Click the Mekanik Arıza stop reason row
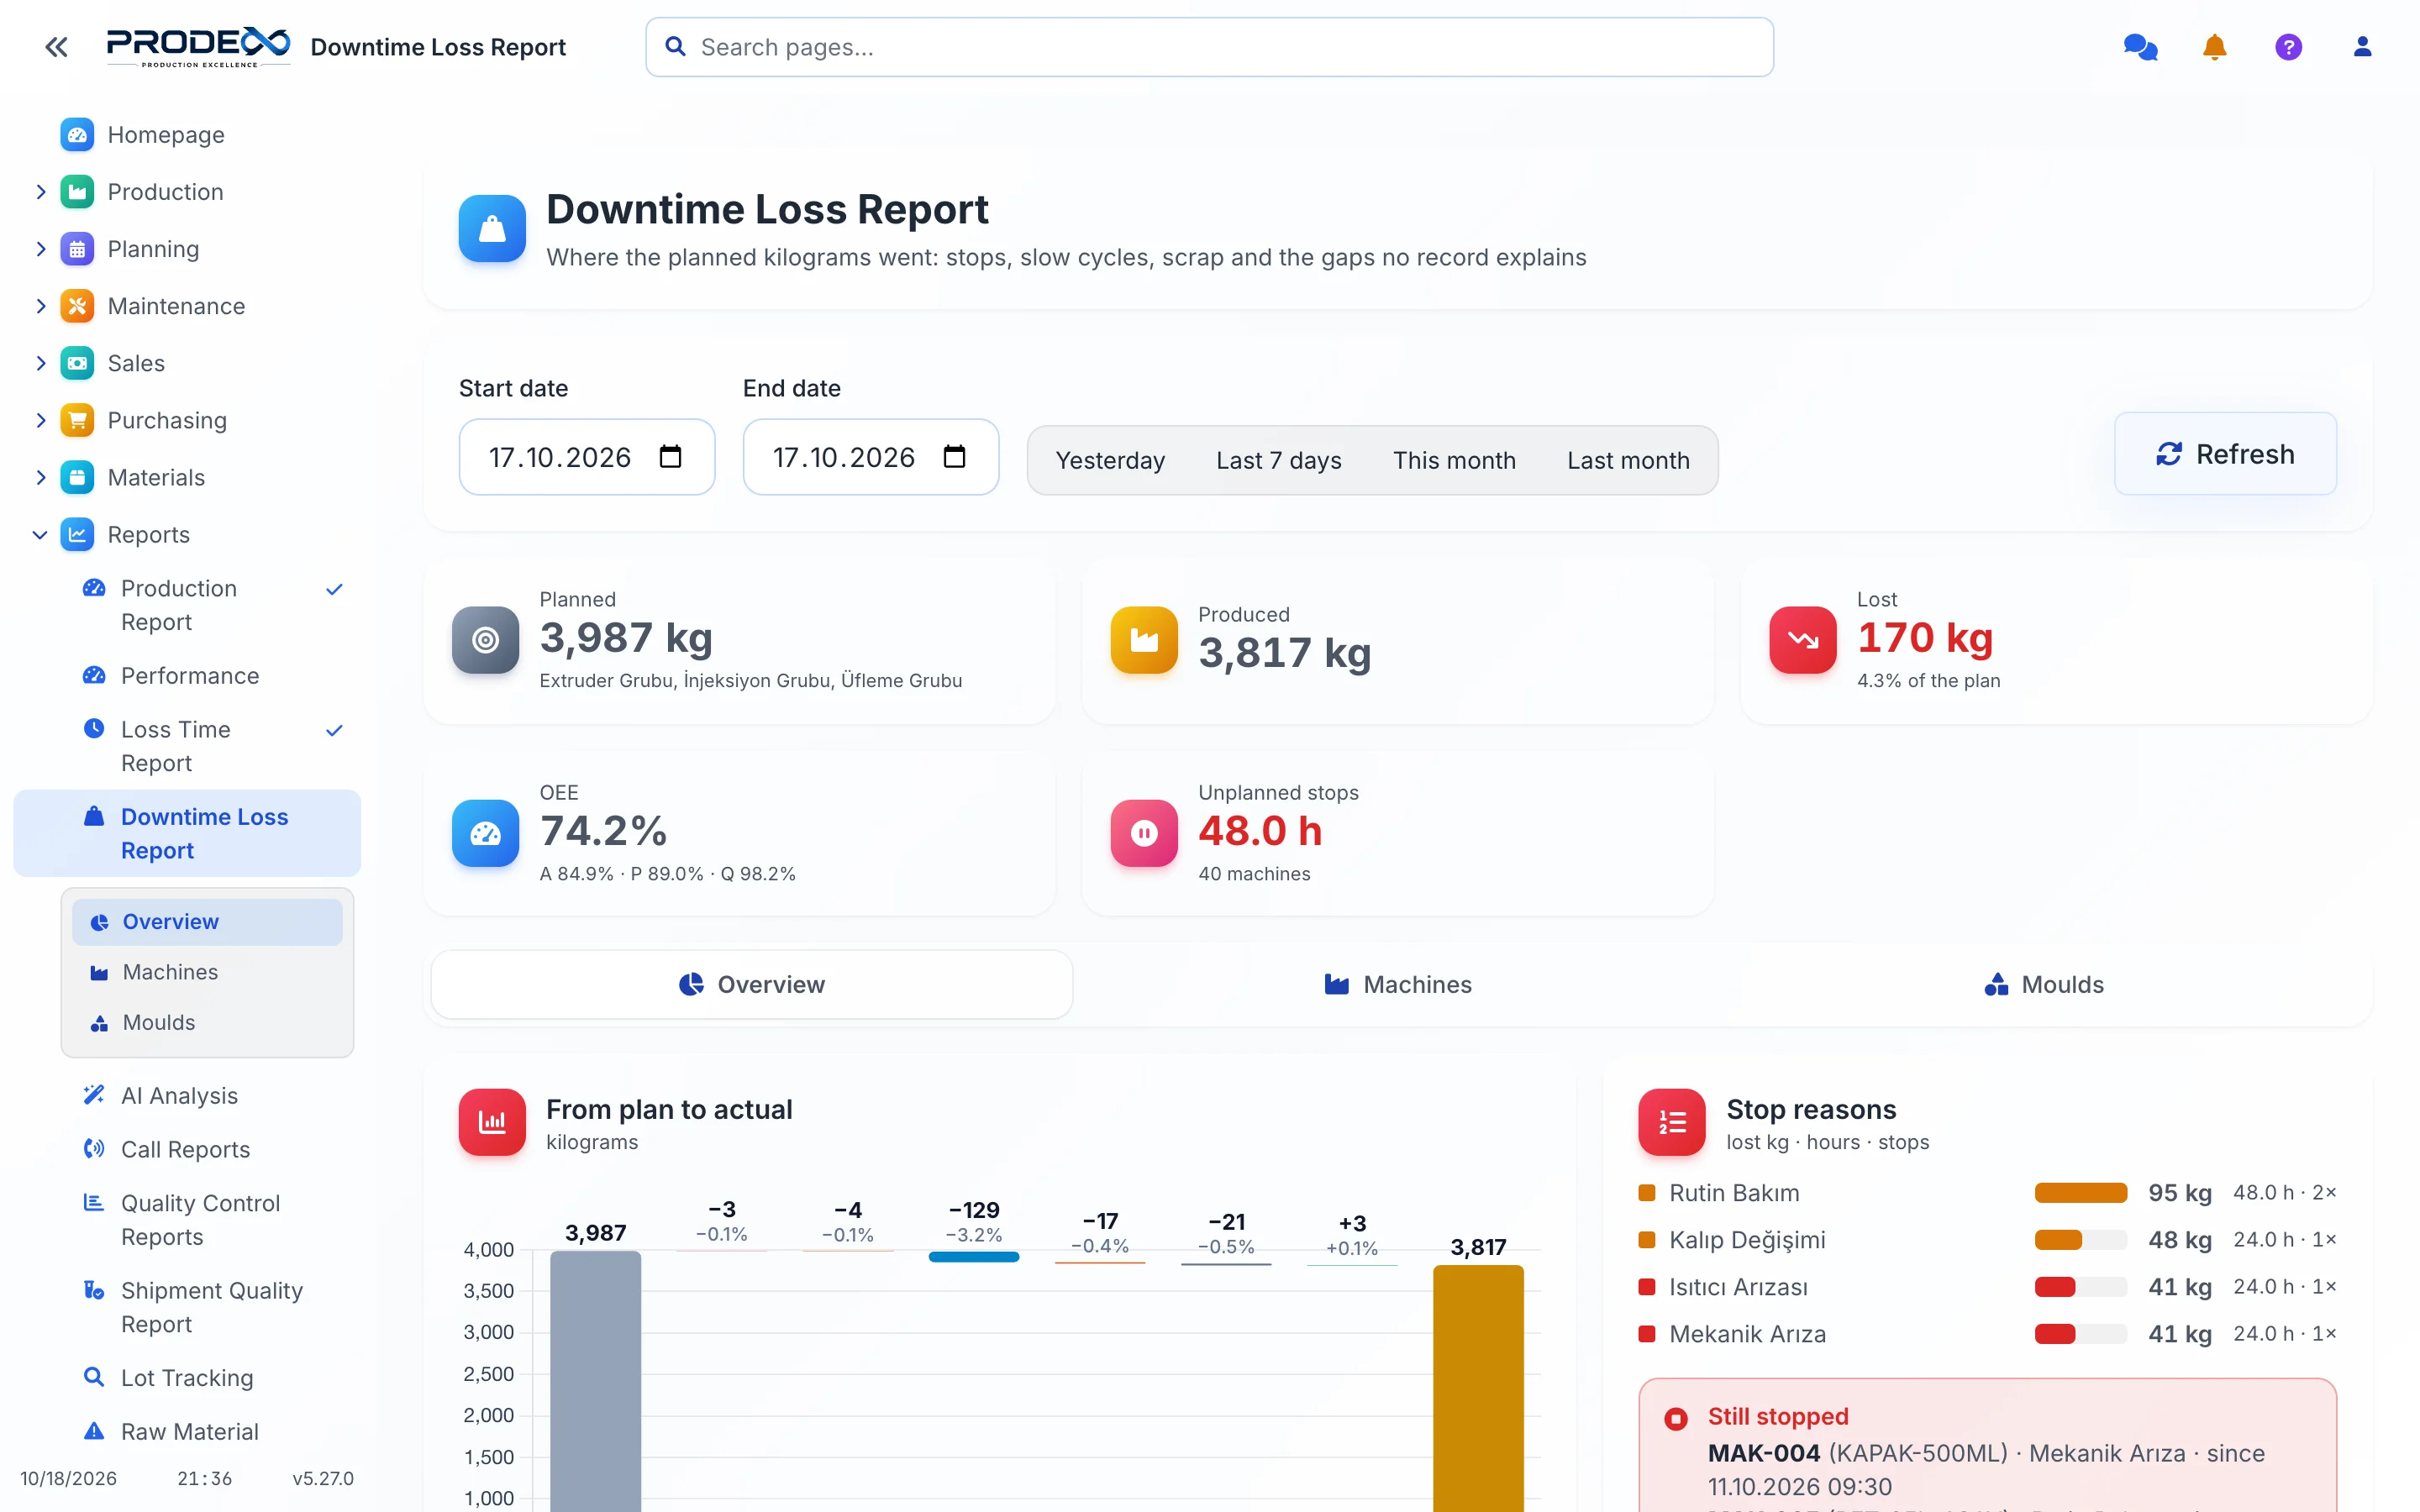This screenshot has height=1512, width=2420. [1987, 1334]
